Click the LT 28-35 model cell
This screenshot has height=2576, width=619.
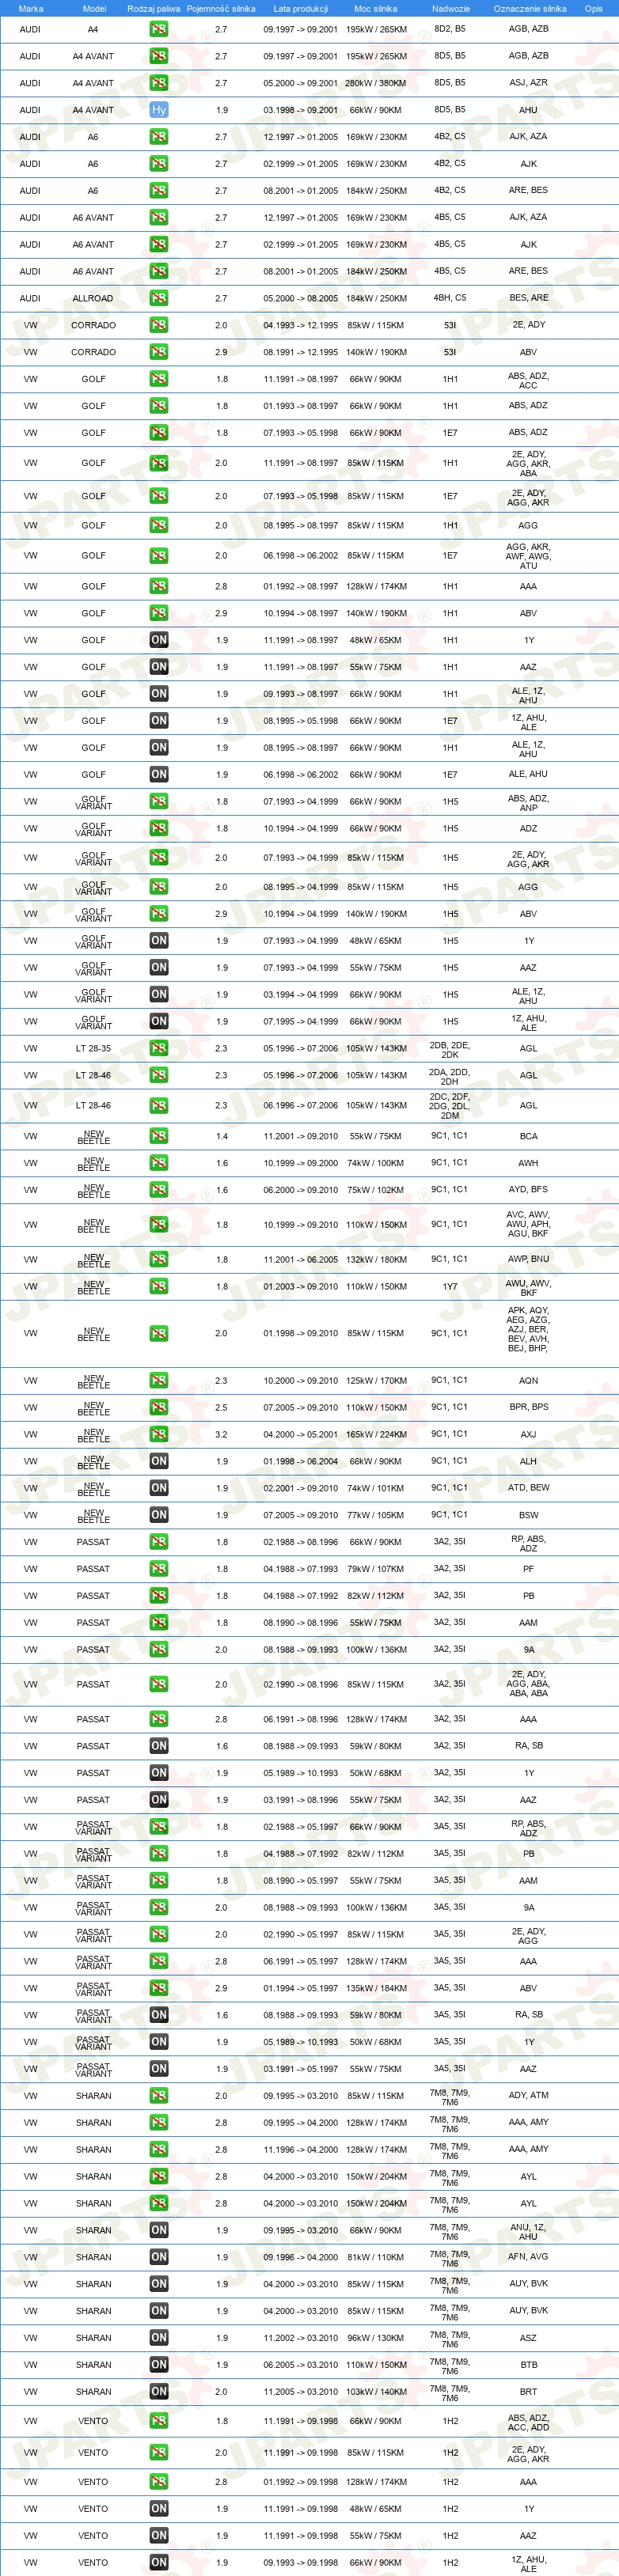point(93,1048)
